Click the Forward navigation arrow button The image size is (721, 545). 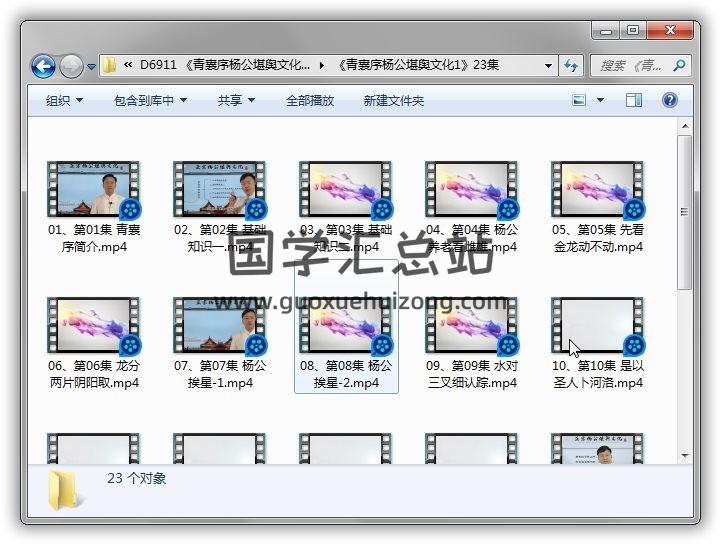71,67
